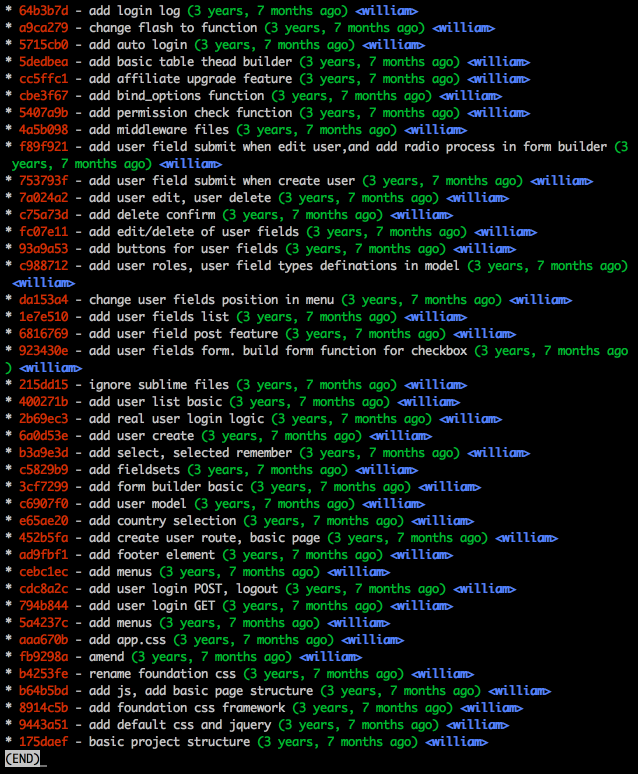Select message 'add country selection'

tap(162, 520)
